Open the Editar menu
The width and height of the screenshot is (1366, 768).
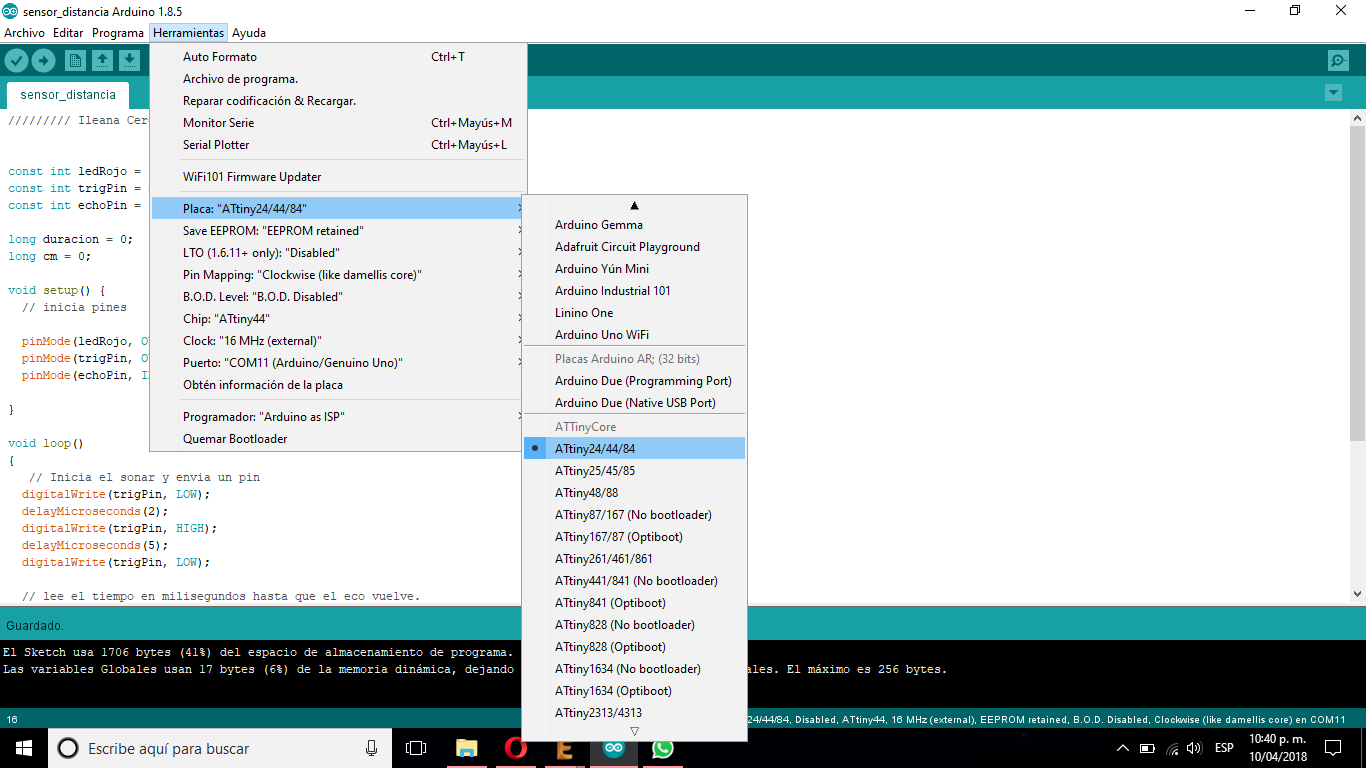coord(68,33)
